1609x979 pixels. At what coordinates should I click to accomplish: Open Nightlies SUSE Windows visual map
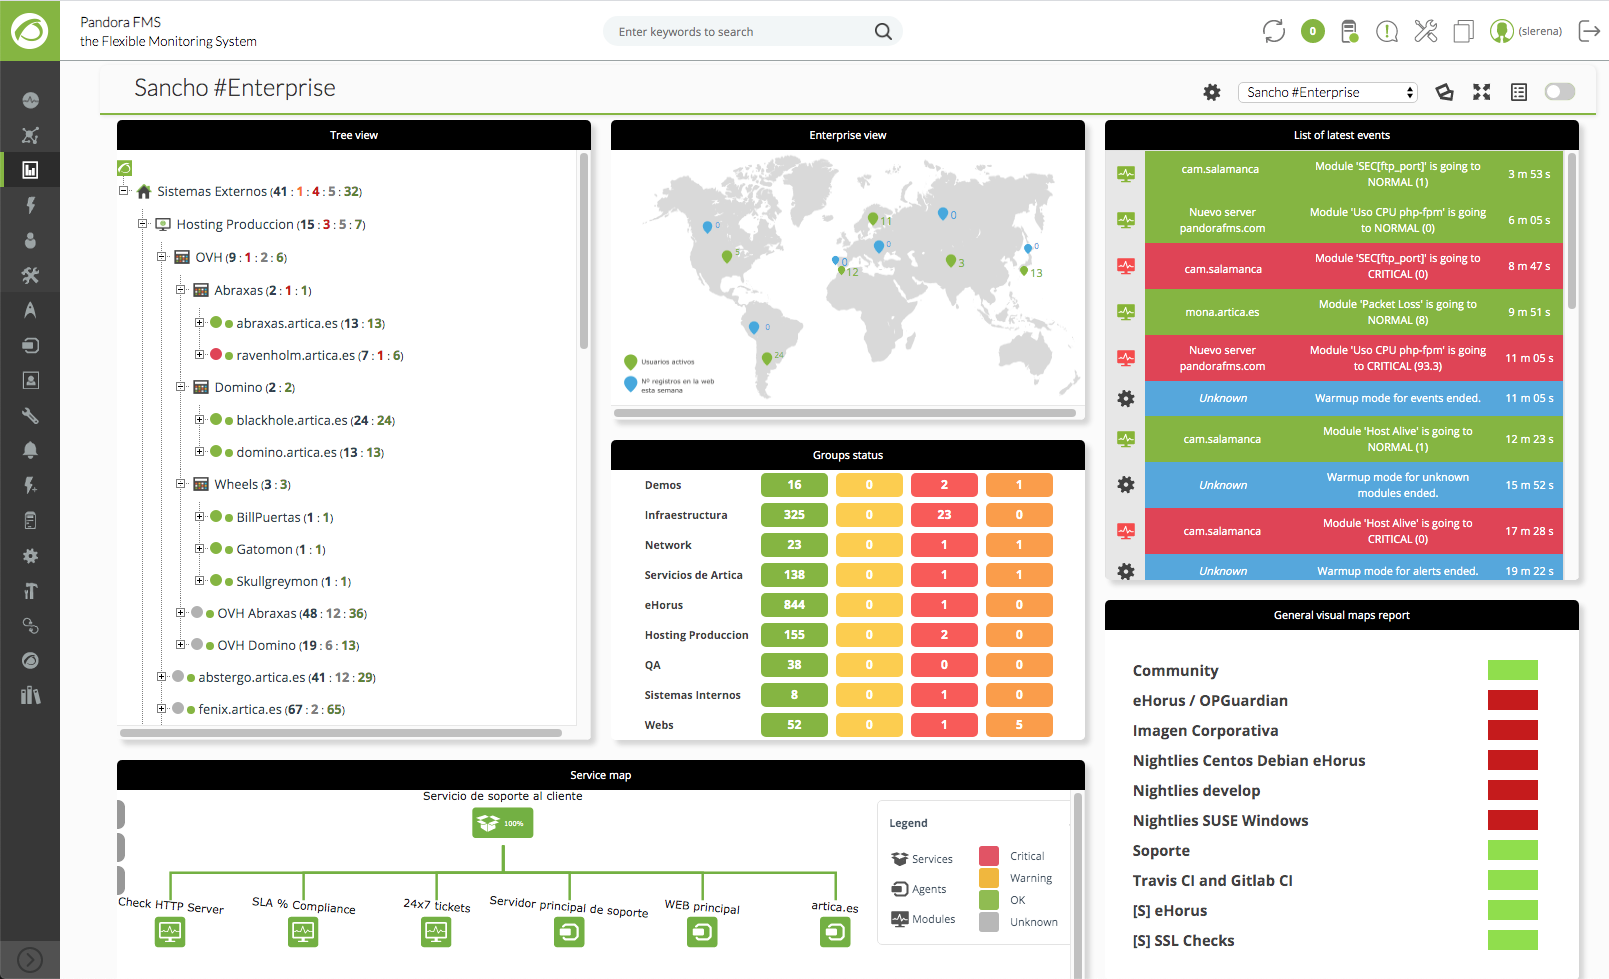click(1220, 821)
